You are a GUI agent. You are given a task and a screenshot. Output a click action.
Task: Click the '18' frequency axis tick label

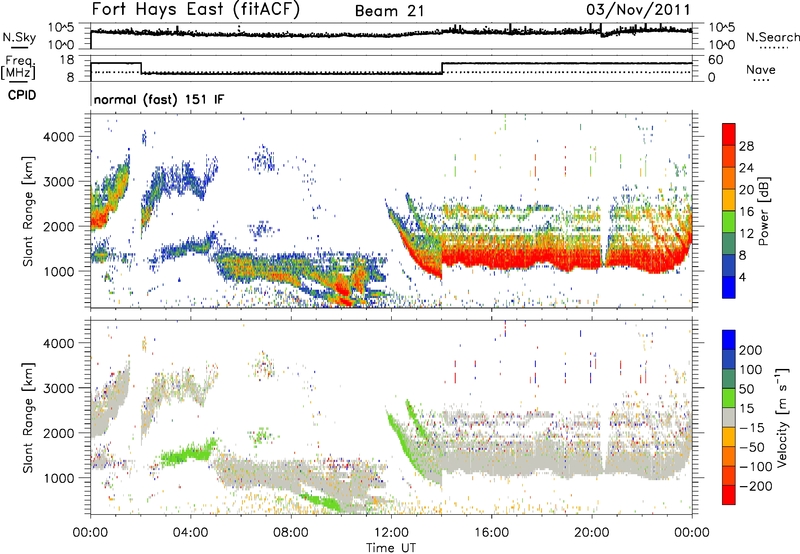click(x=67, y=60)
